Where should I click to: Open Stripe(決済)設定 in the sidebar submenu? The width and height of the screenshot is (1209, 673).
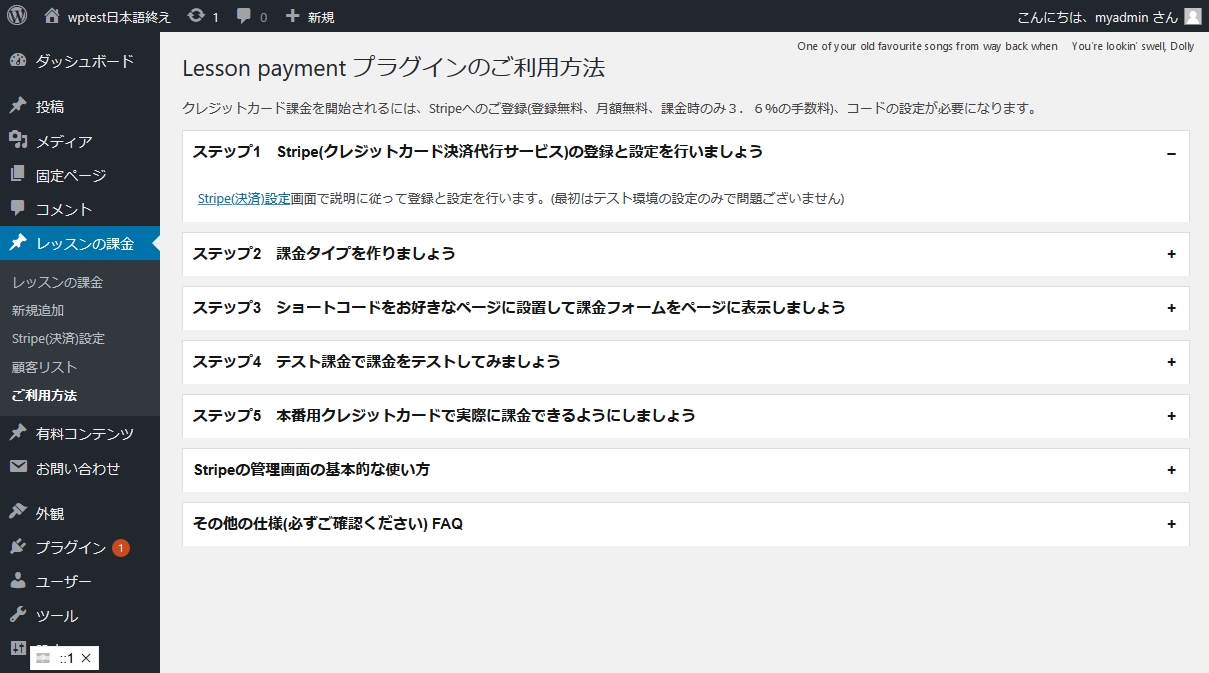pyautogui.click(x=58, y=338)
